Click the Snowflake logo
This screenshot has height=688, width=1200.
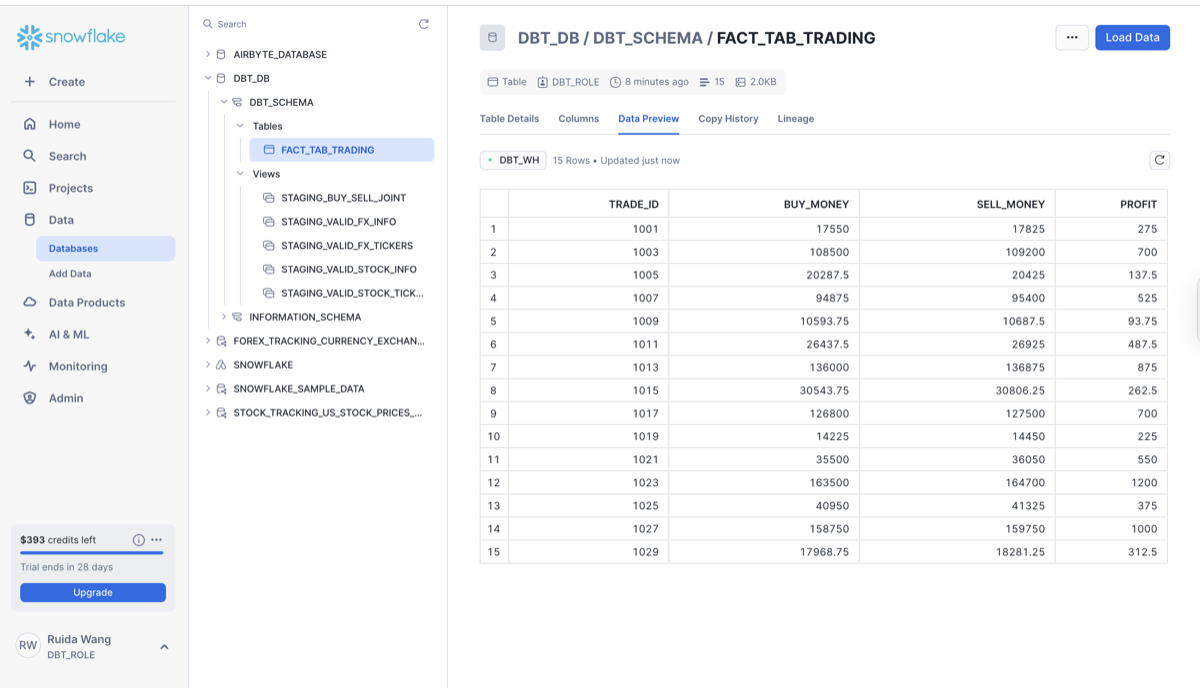71,38
